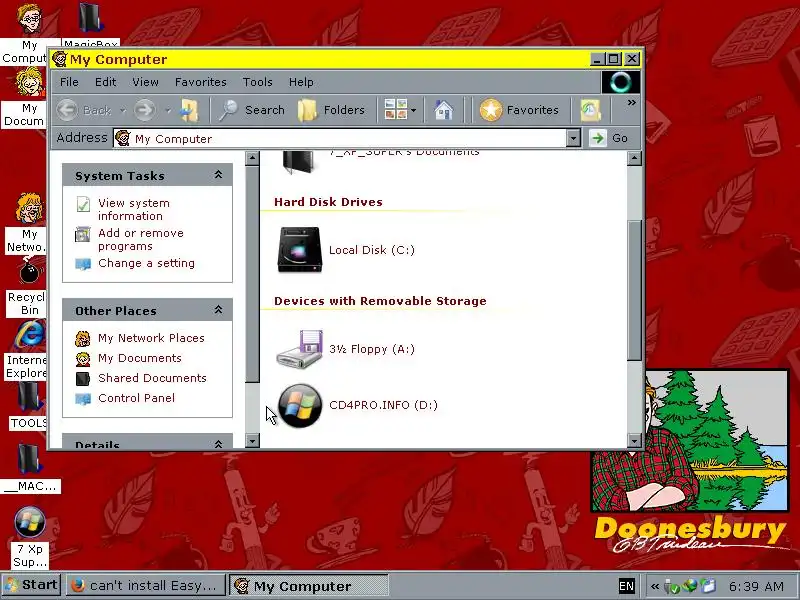800x600 pixels.
Task: Open Add or remove programs link
Action: 141,240
